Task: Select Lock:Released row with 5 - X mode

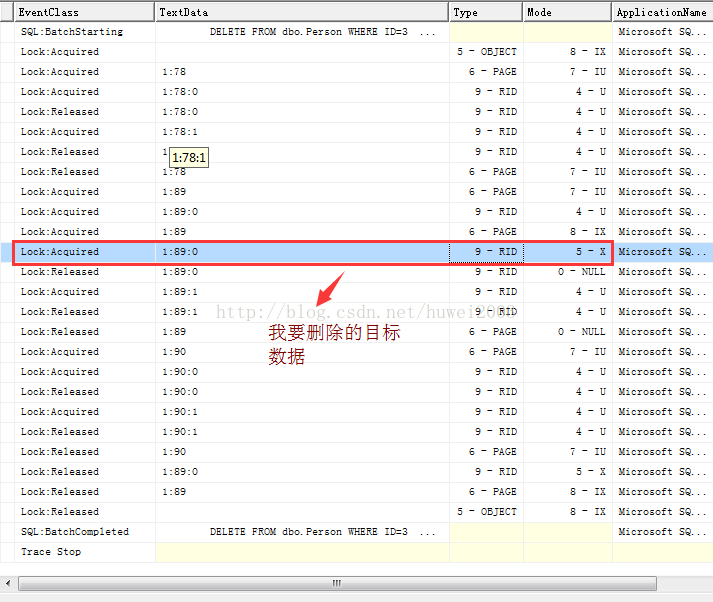Action: coord(356,472)
